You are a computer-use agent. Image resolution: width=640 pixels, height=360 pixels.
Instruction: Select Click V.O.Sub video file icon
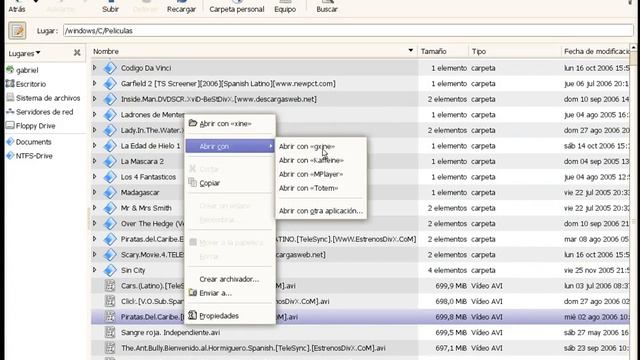[x=110, y=301]
